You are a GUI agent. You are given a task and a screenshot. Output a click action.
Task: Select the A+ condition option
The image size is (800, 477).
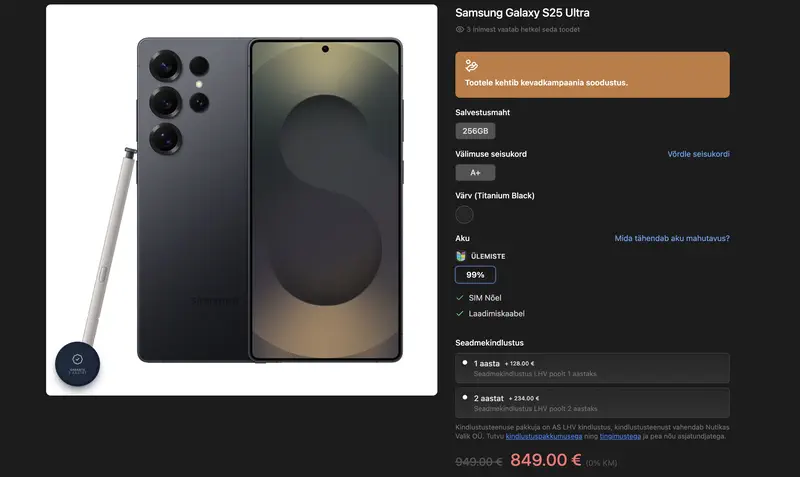coord(475,172)
